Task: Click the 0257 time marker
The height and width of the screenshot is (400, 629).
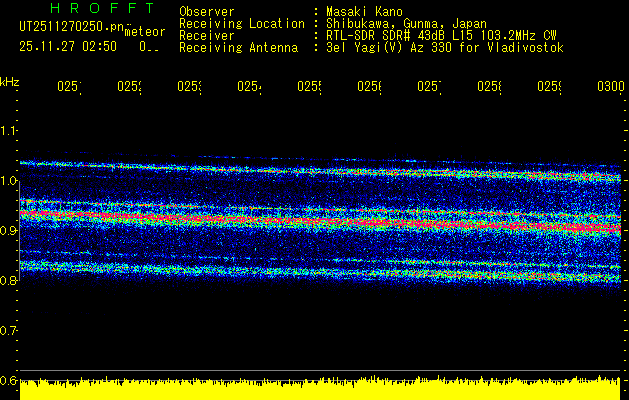Action: (429, 86)
